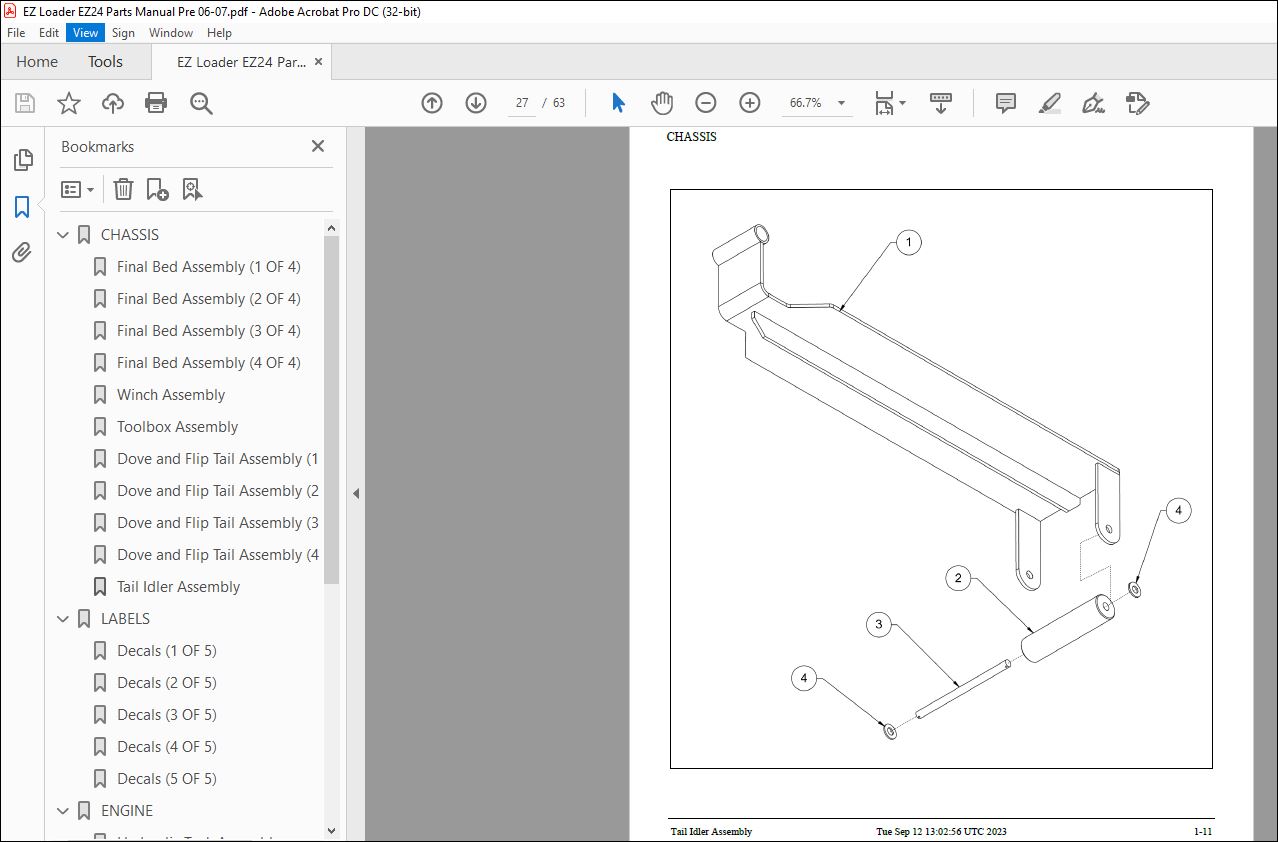This screenshot has height=842, width=1278.
Task: Open Toolbox Assembly bookmark
Action: (x=177, y=427)
